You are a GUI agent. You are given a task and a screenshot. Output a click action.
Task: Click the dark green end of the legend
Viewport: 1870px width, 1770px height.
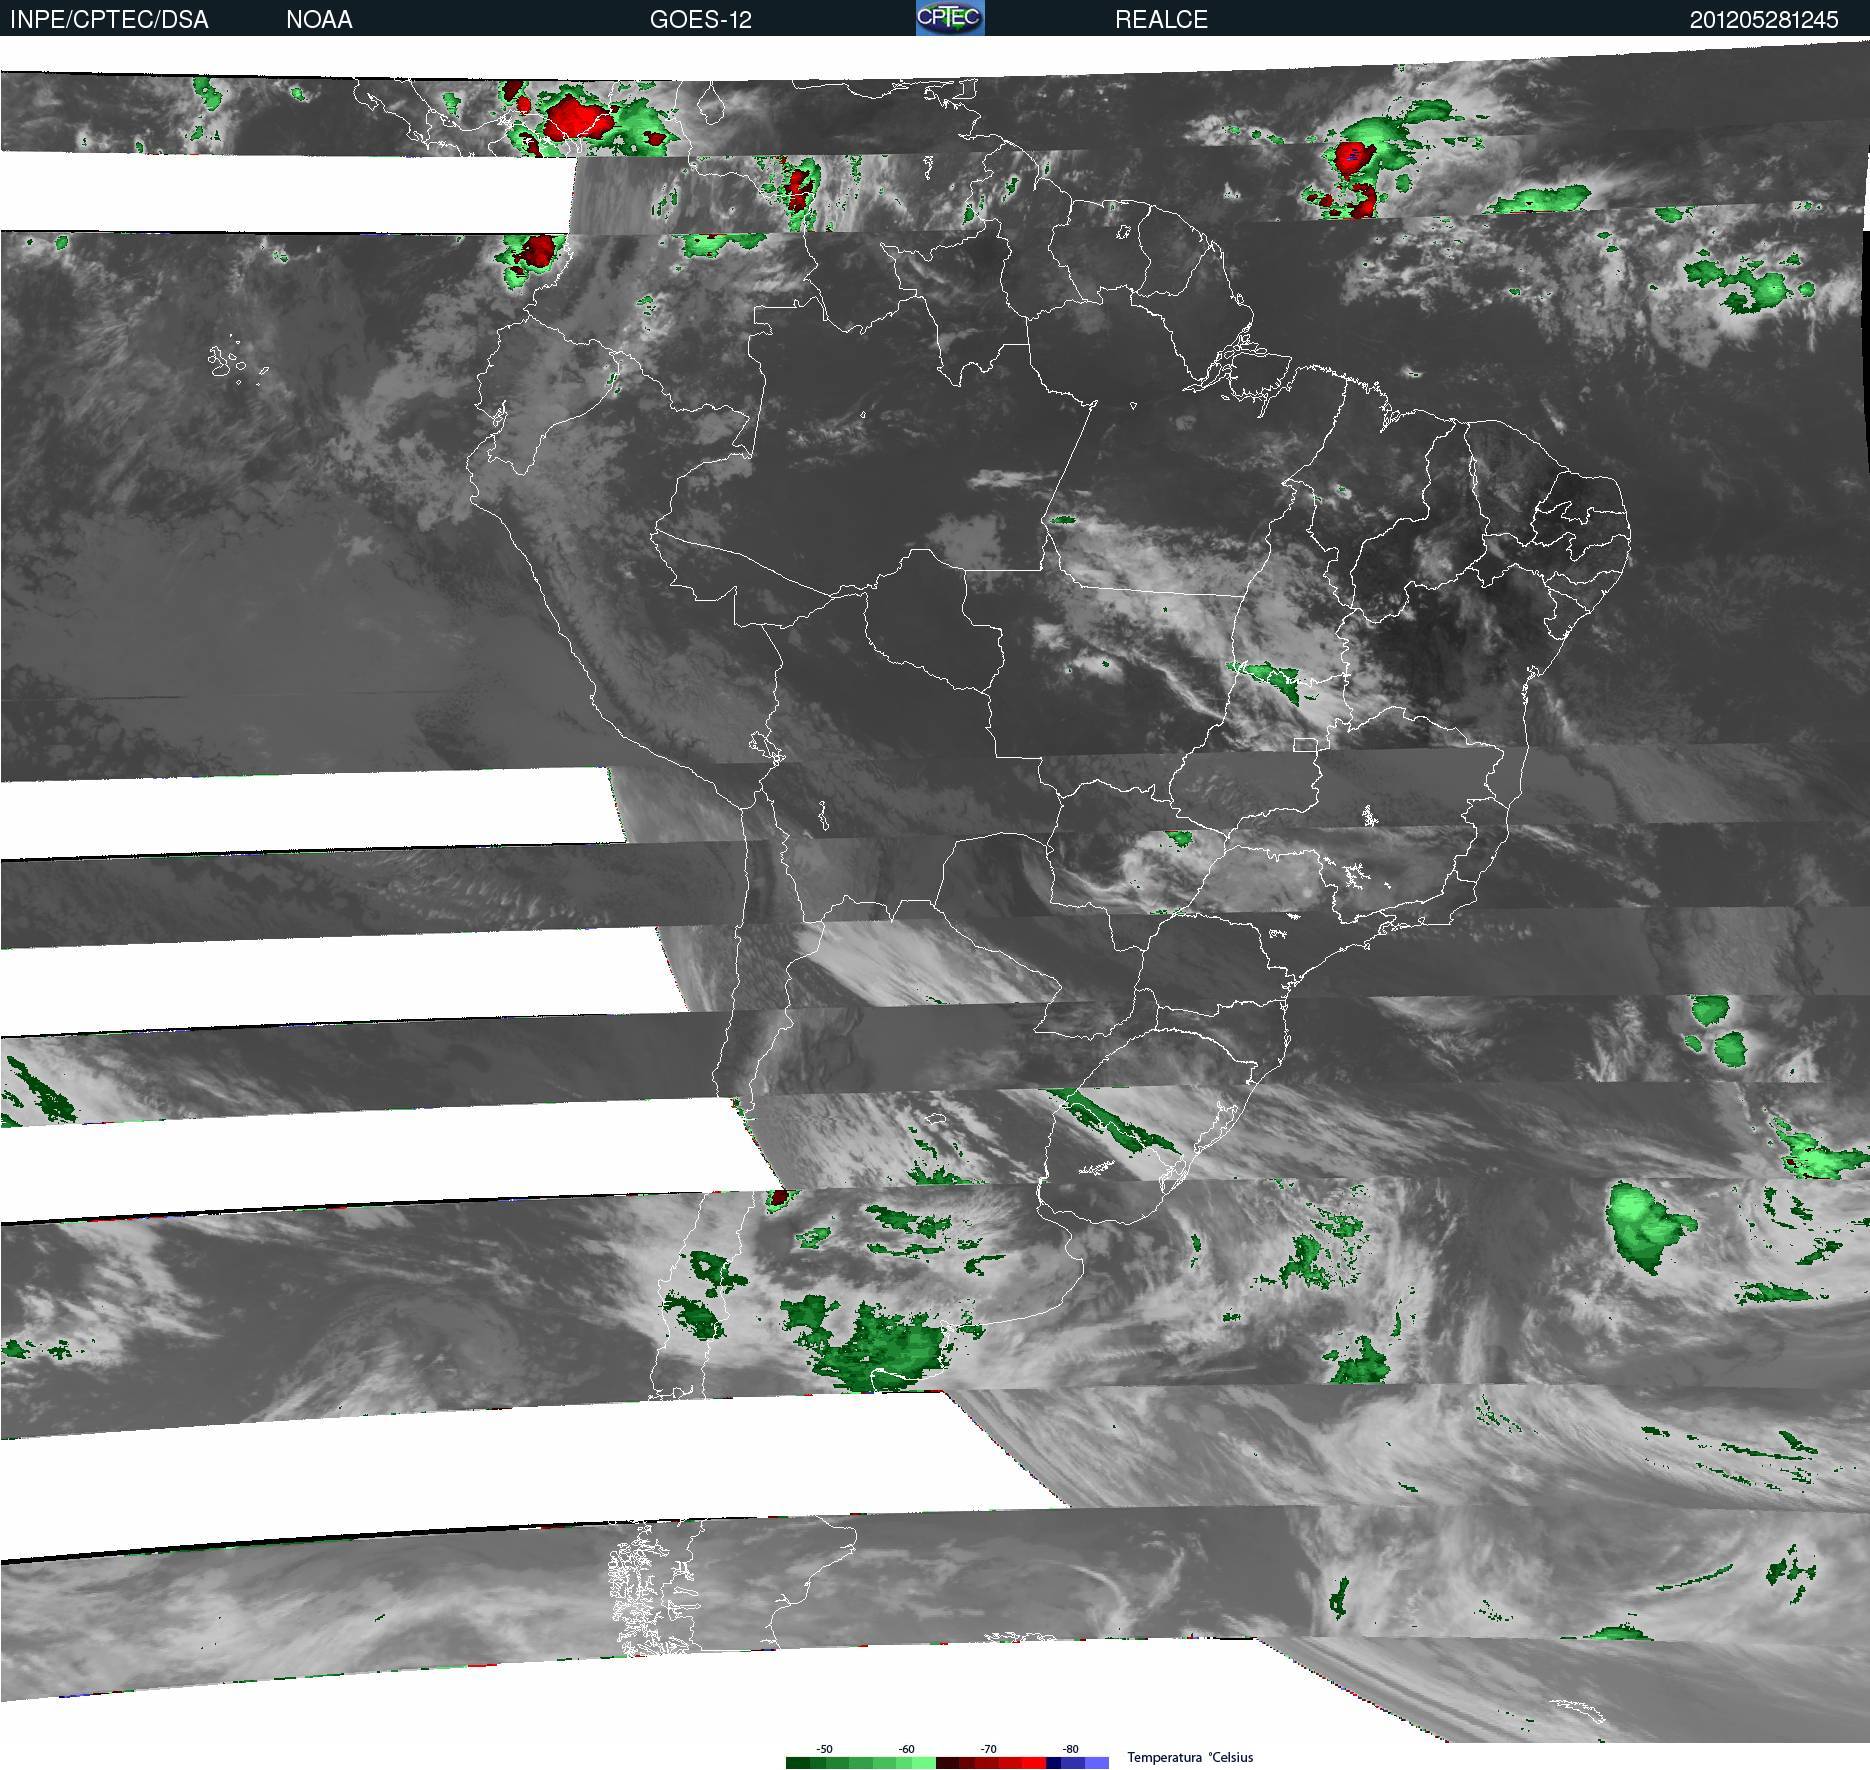click(798, 1763)
